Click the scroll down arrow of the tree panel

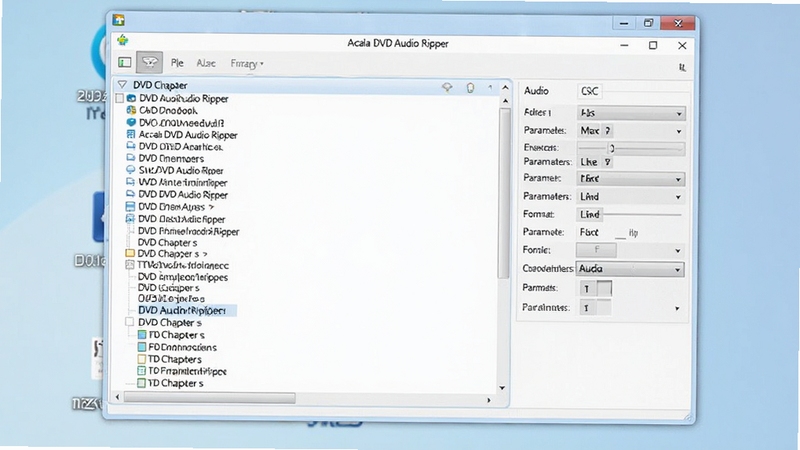(x=503, y=388)
